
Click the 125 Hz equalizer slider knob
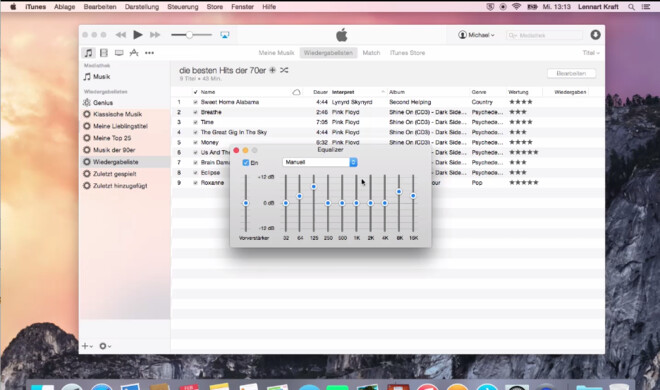(x=314, y=186)
